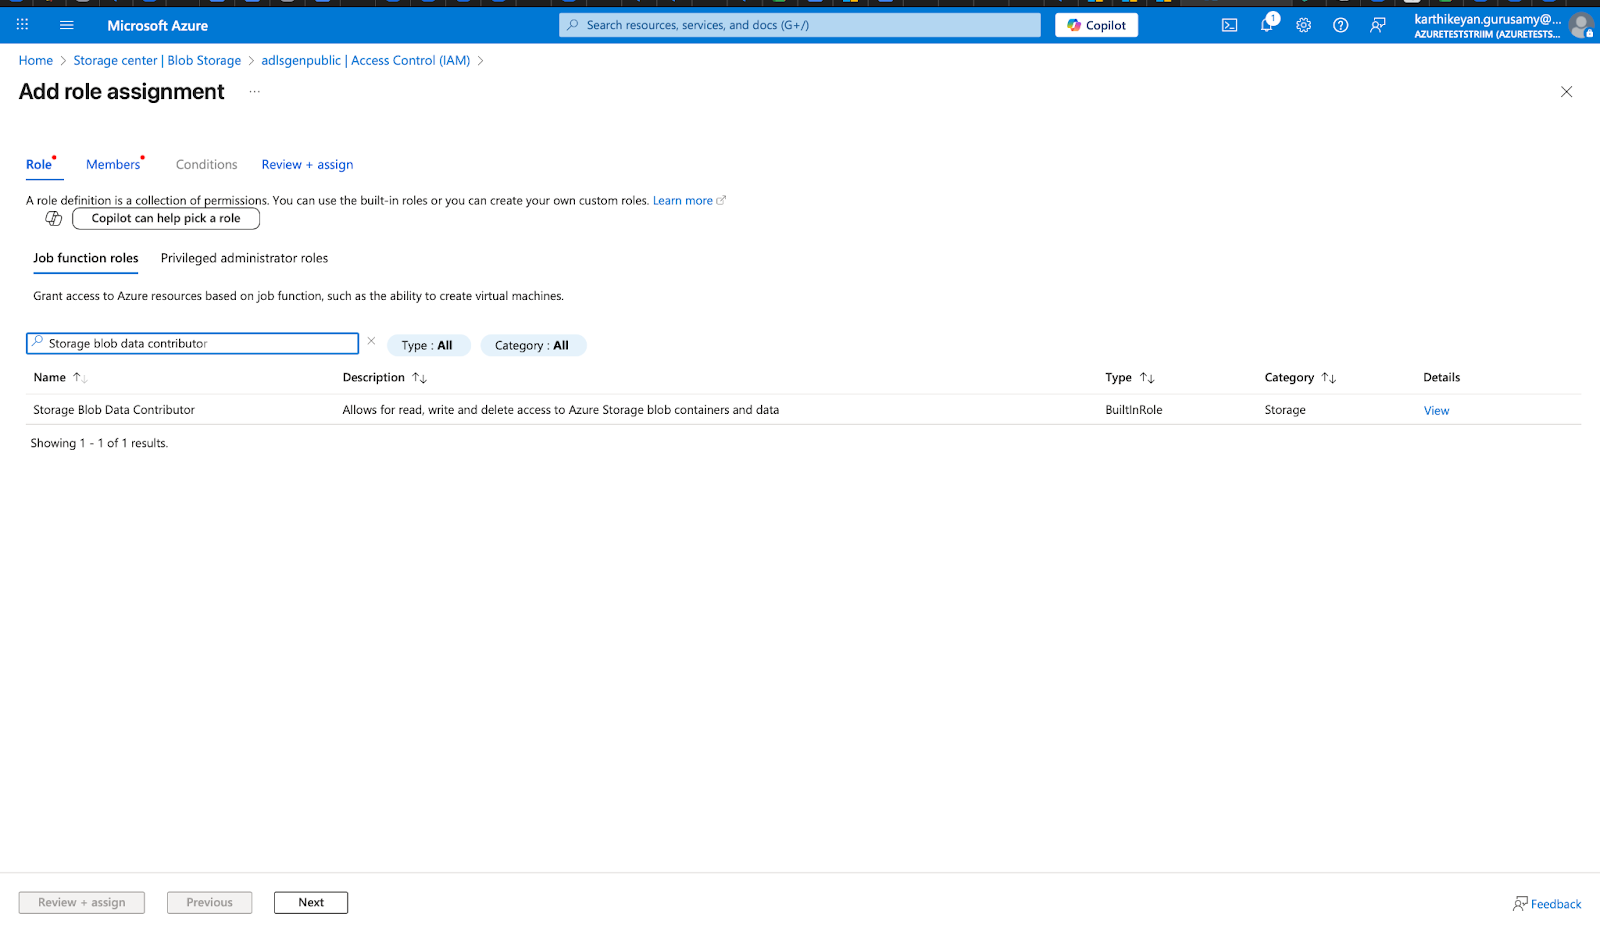Open the Type : All filter
This screenshot has height=932, width=1600.
(x=428, y=345)
